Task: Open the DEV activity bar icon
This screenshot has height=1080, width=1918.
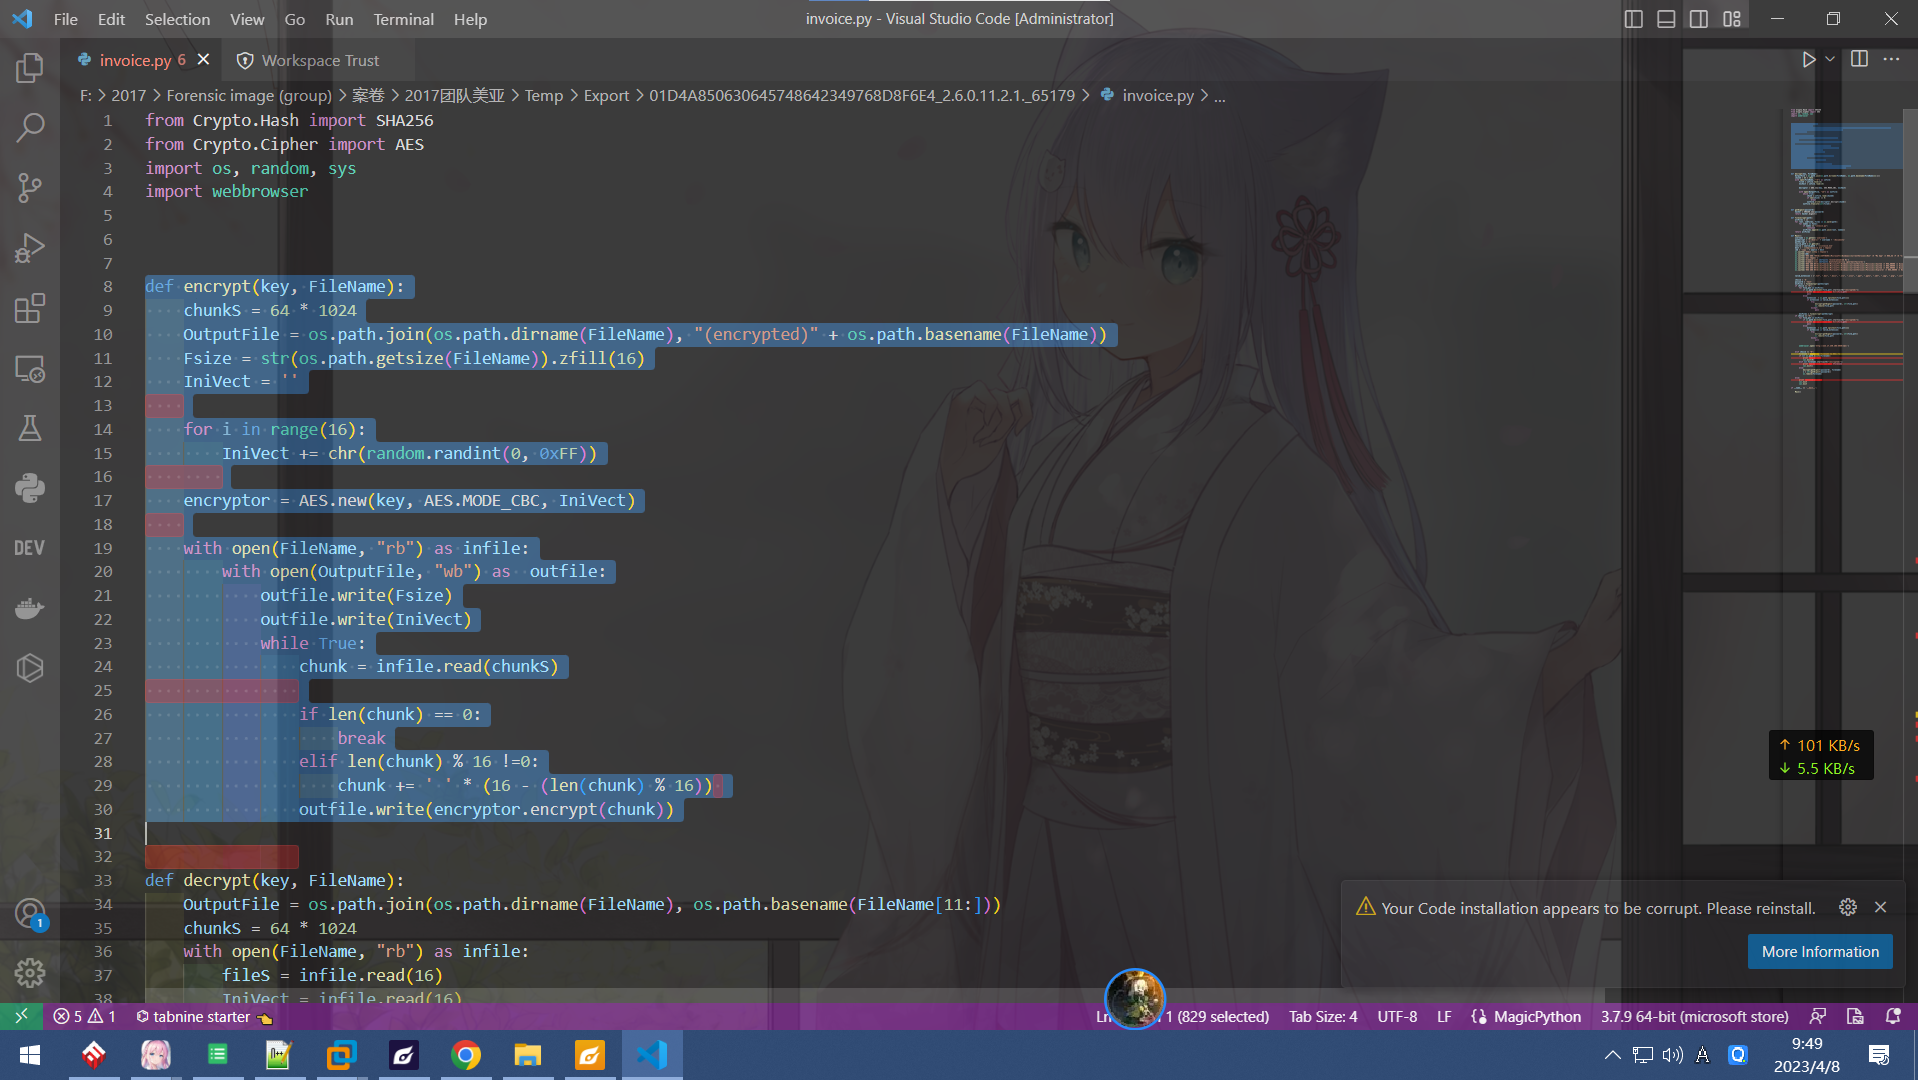Action: click(x=30, y=548)
